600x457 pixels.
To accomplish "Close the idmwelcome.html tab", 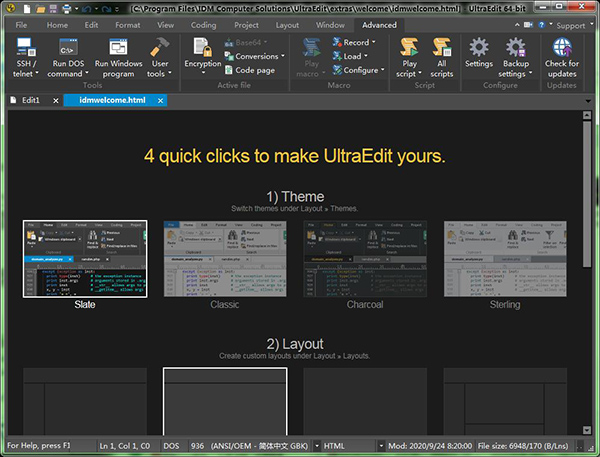I will pyautogui.click(x=160, y=101).
